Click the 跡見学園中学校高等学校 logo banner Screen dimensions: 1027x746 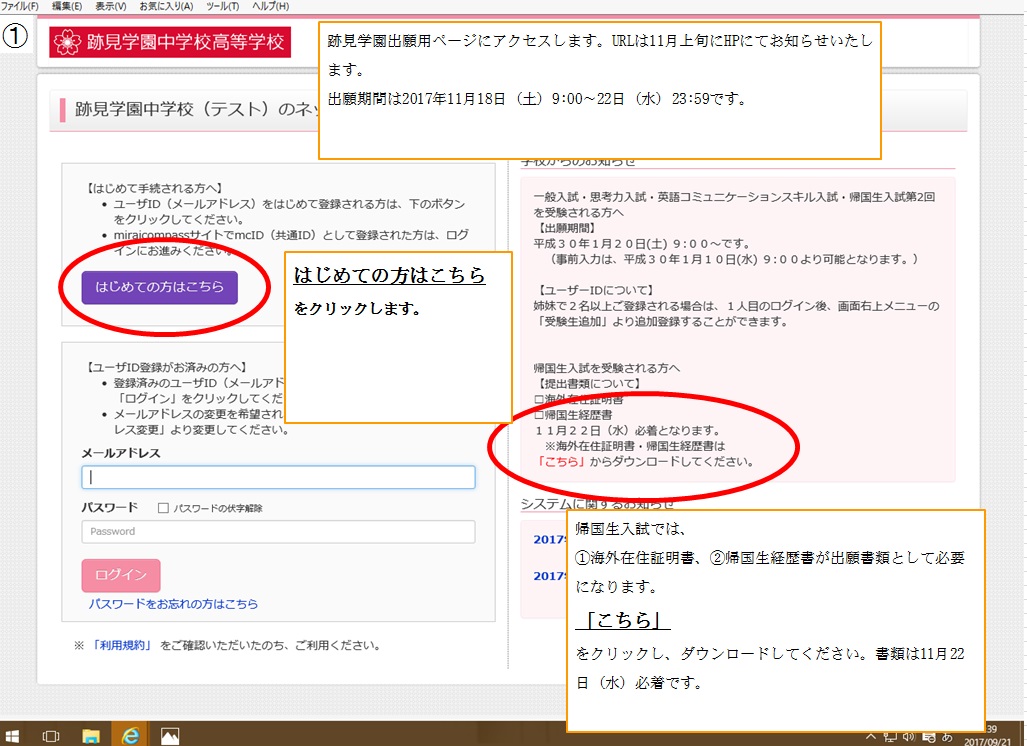(169, 42)
